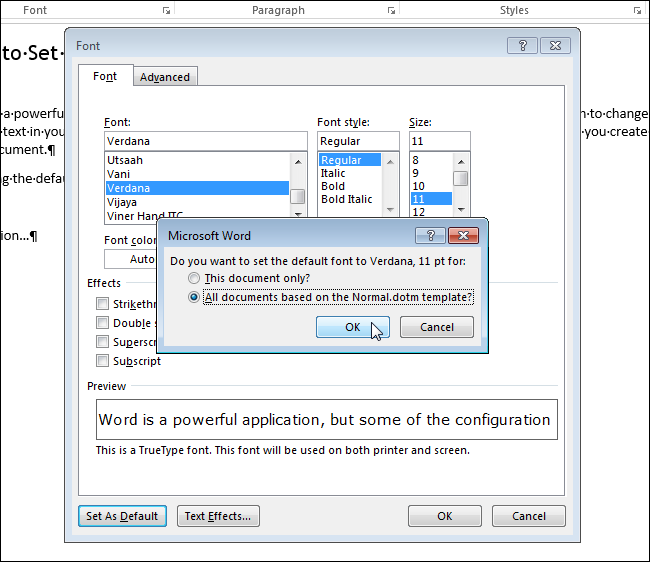Switch to the Font tab

pos(105,76)
